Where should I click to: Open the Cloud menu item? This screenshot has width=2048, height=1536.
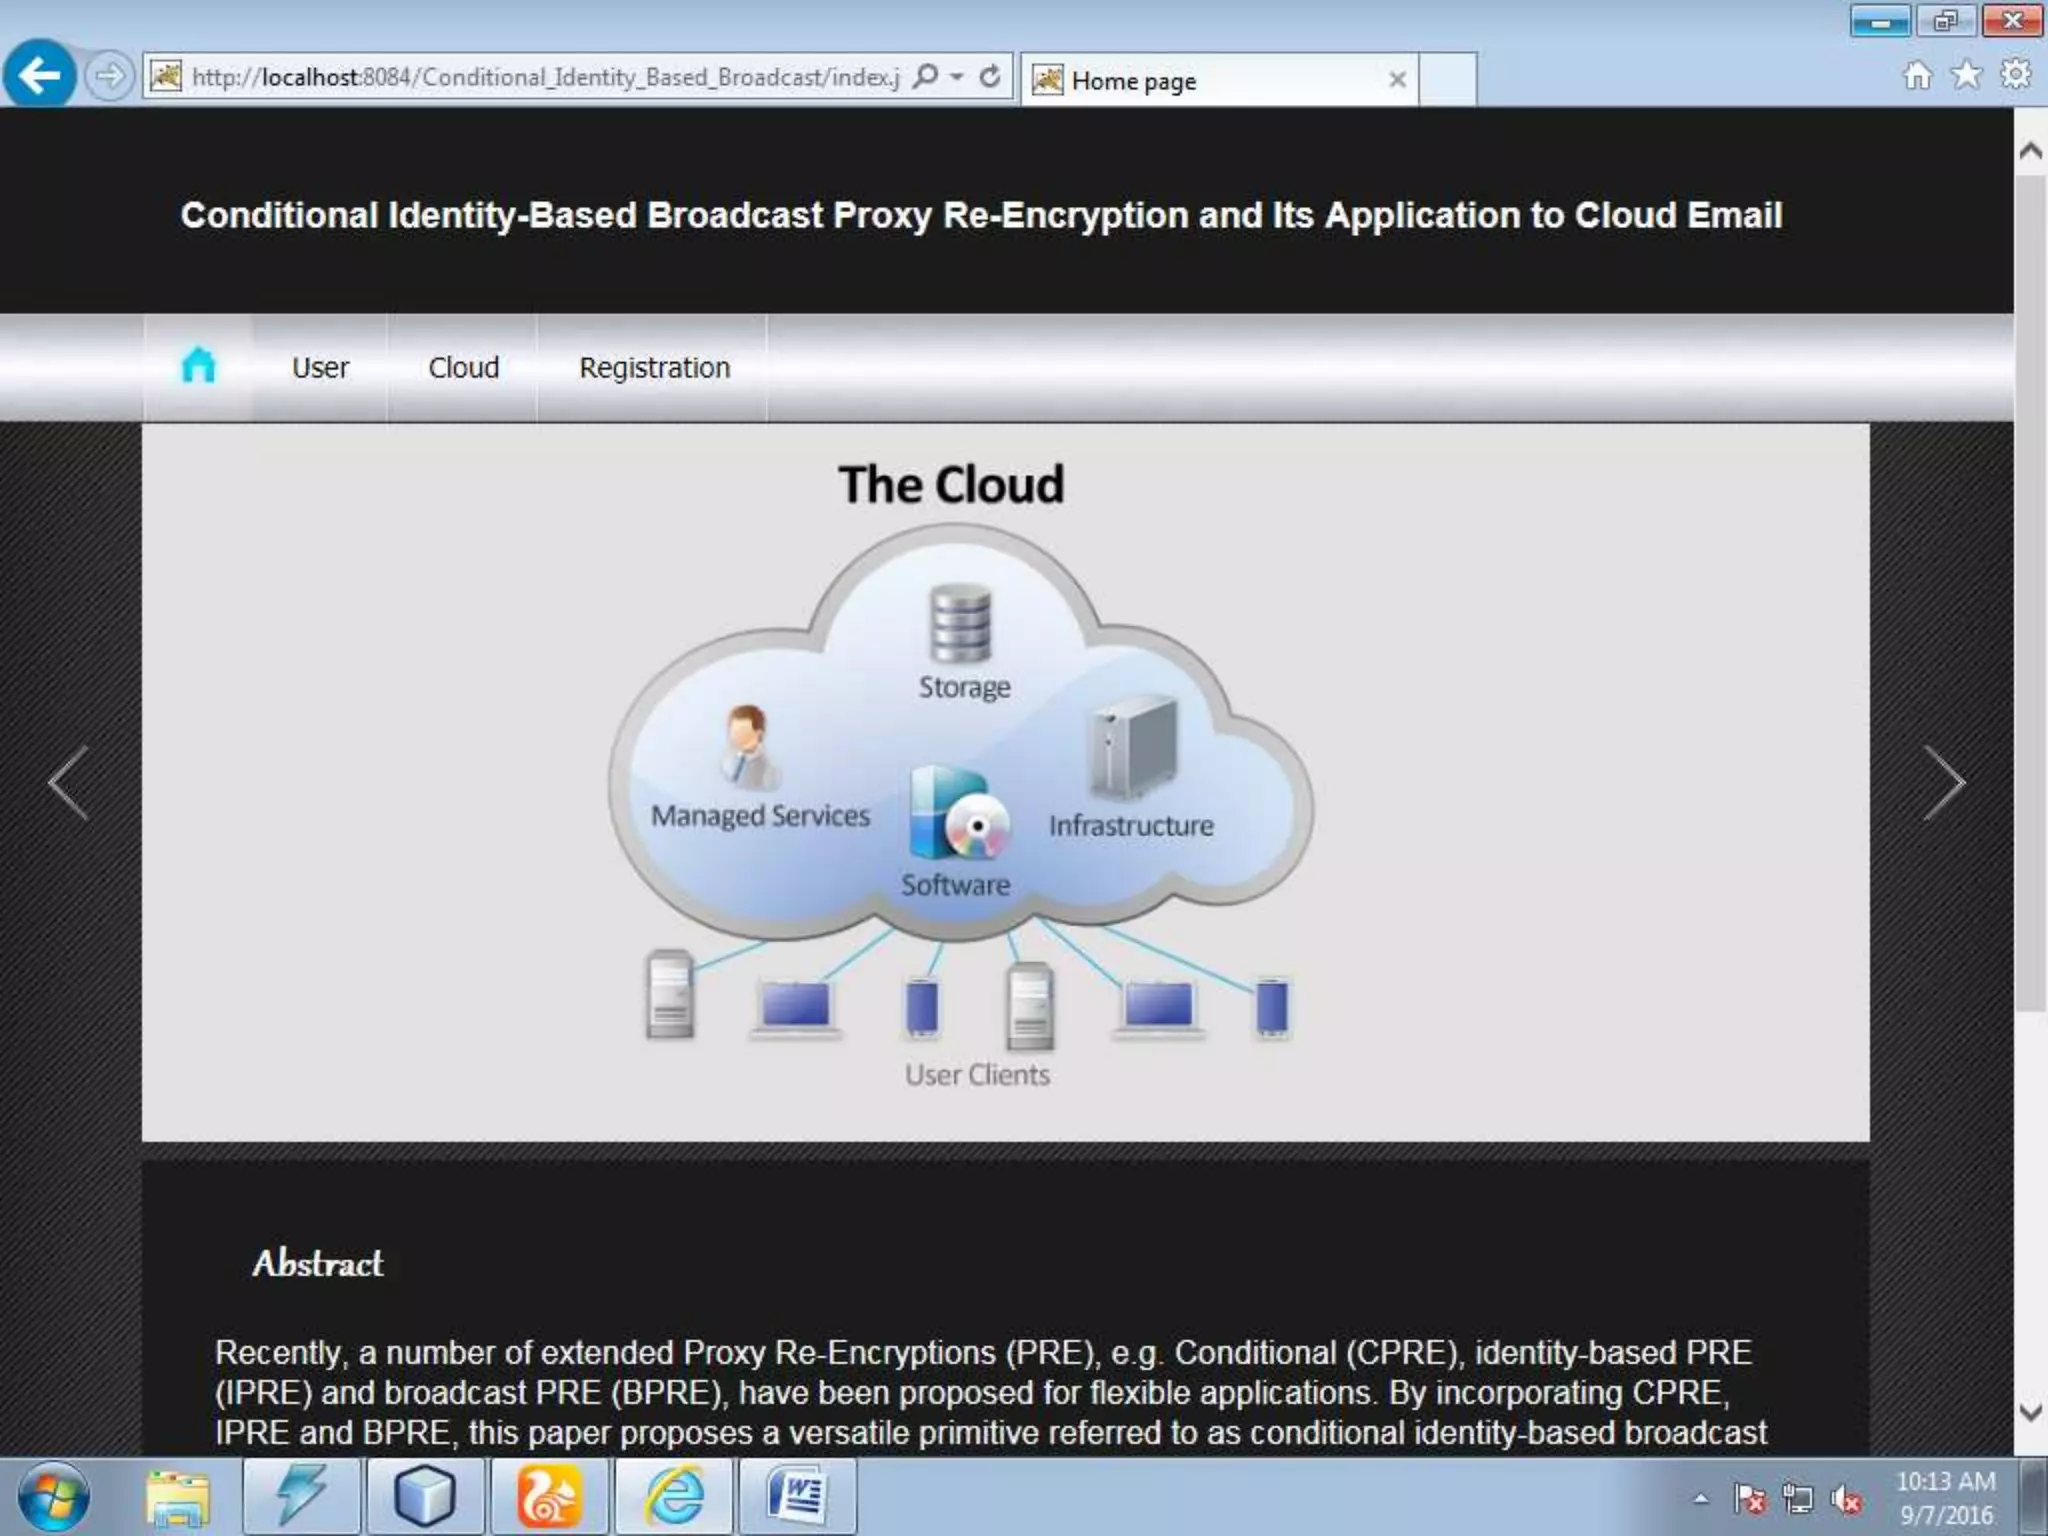click(x=463, y=368)
